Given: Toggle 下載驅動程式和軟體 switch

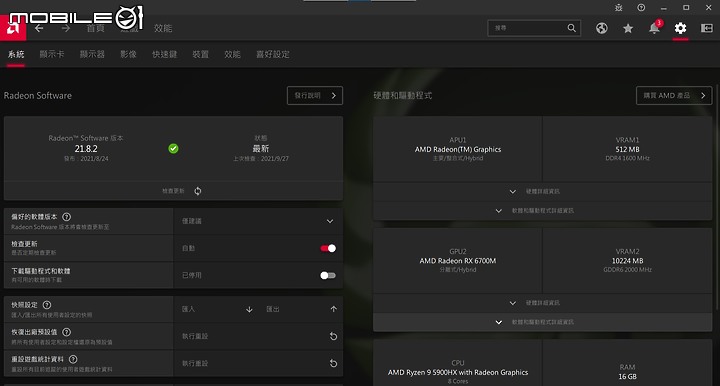Looking at the screenshot, I should click(x=328, y=275).
